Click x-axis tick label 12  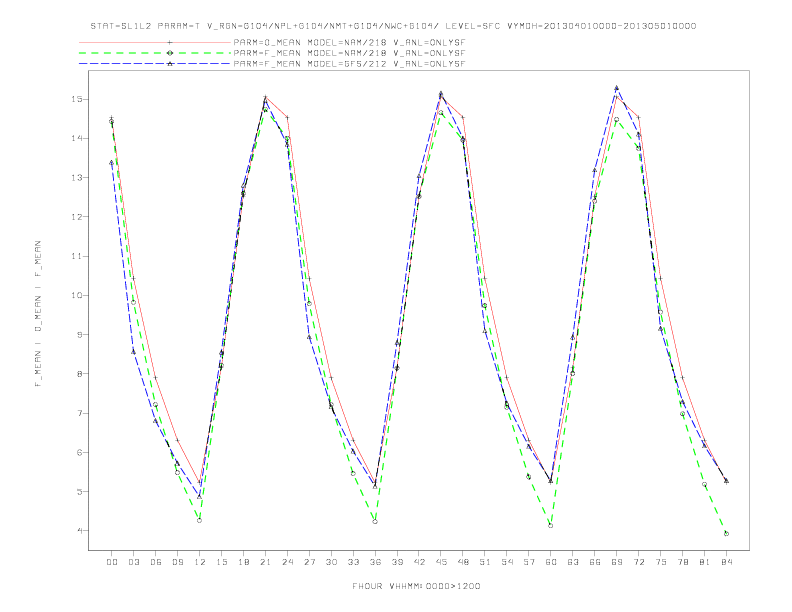tap(200, 562)
